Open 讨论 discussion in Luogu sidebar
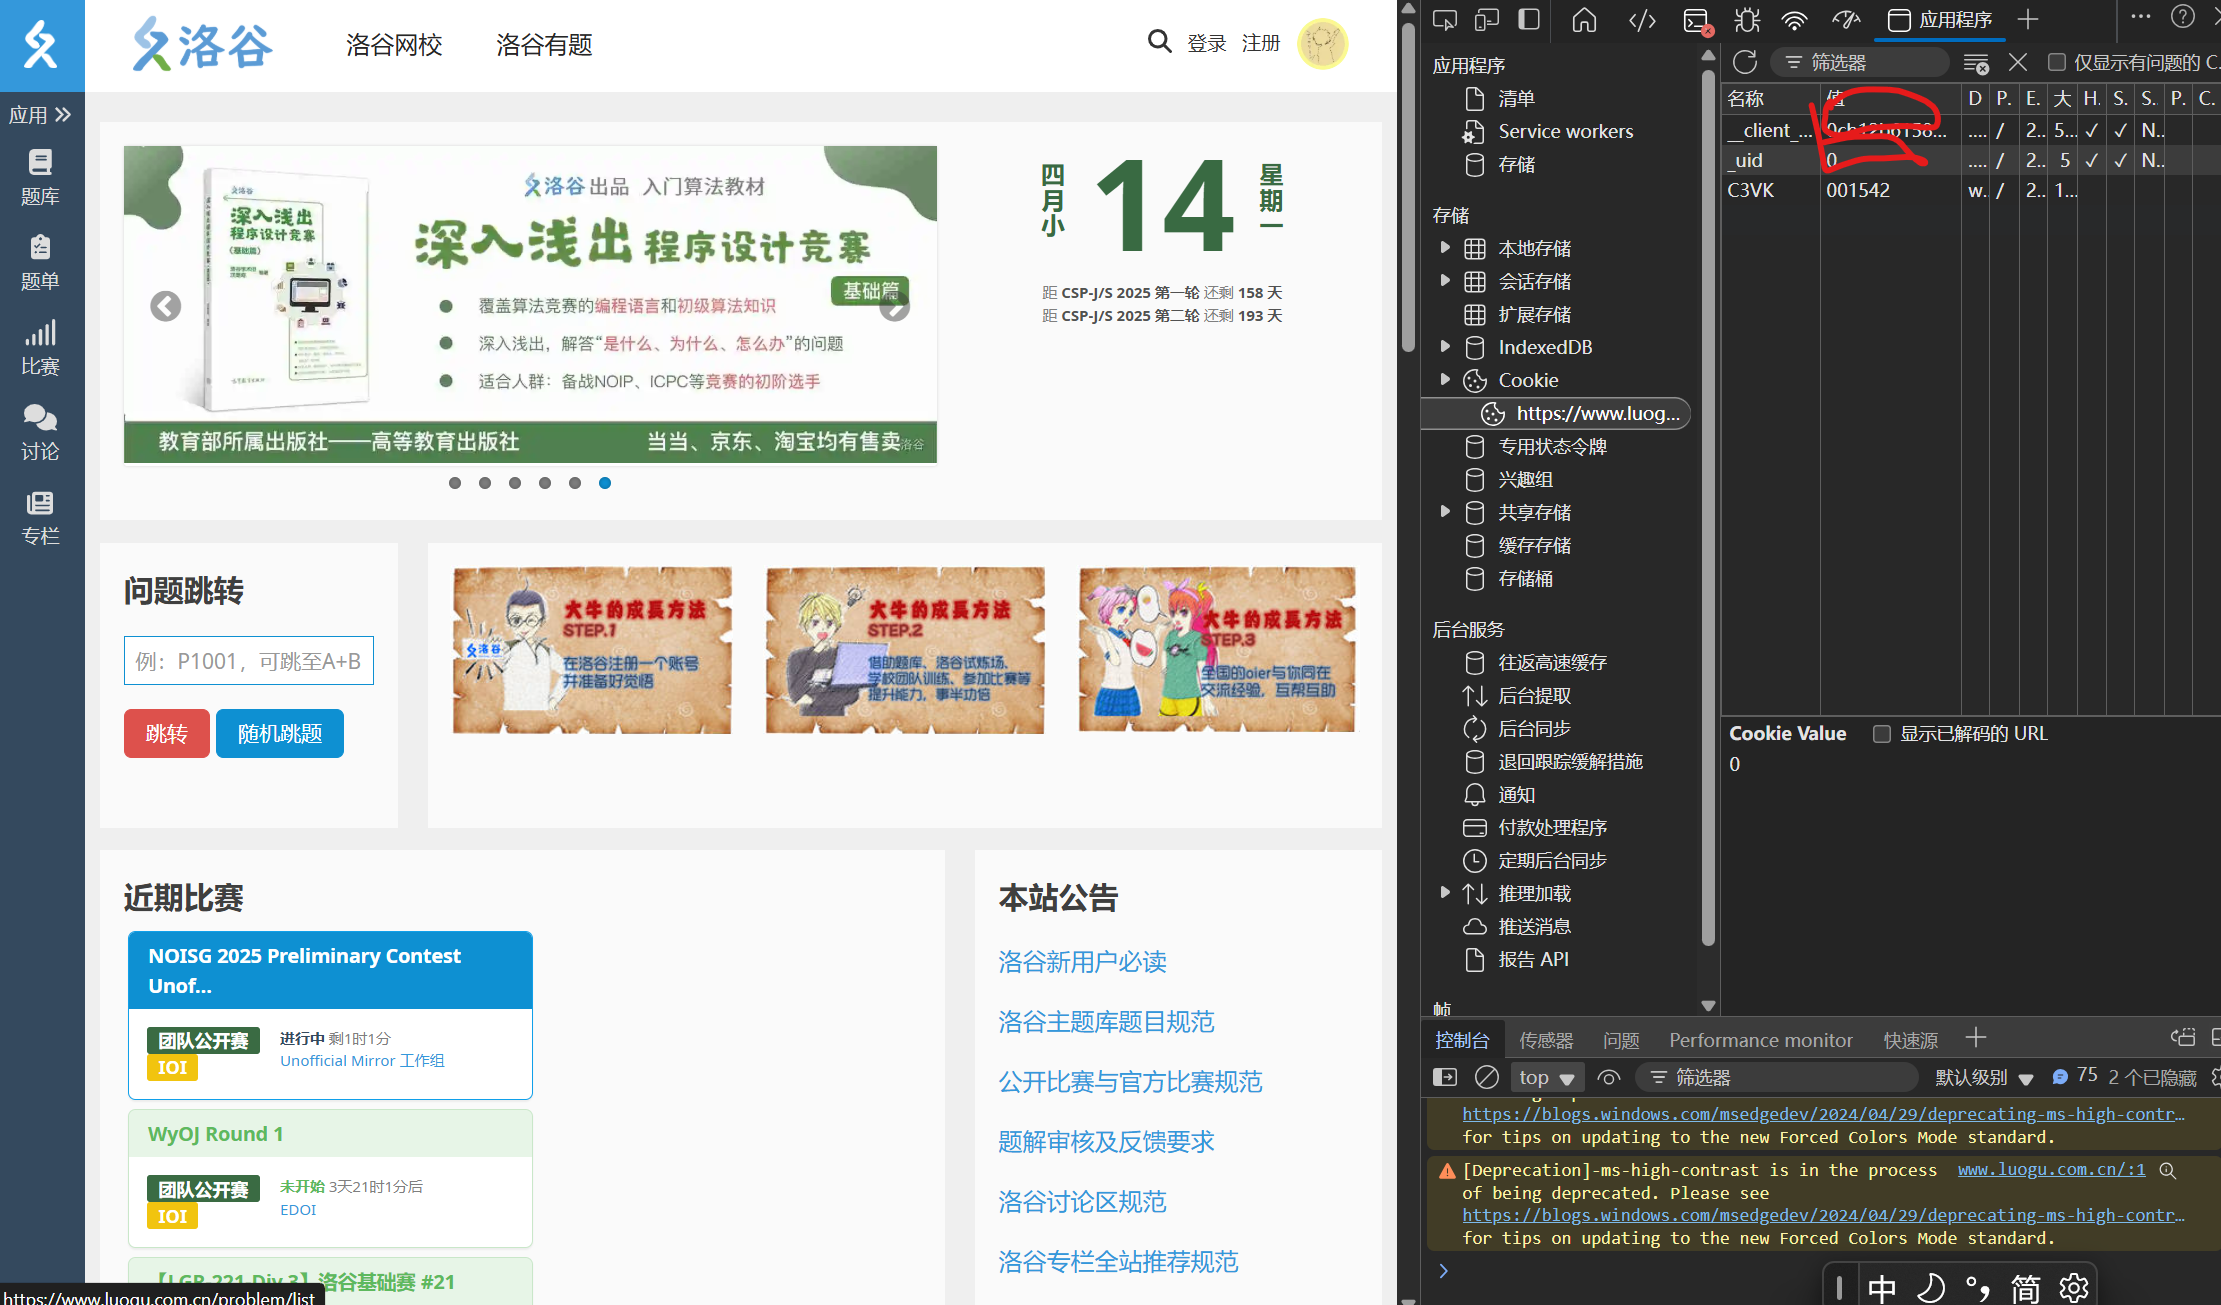2221x1305 pixels. pos(41,432)
